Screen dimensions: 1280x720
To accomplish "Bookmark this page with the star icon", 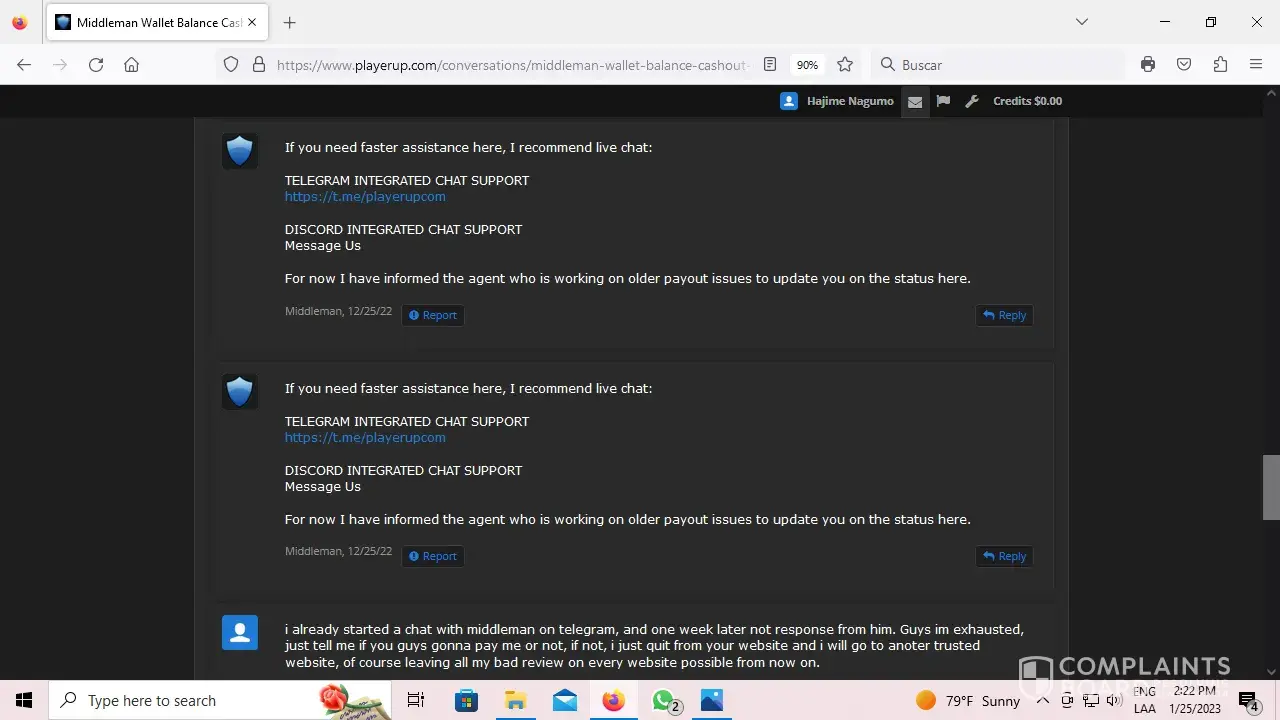I will click(x=845, y=65).
